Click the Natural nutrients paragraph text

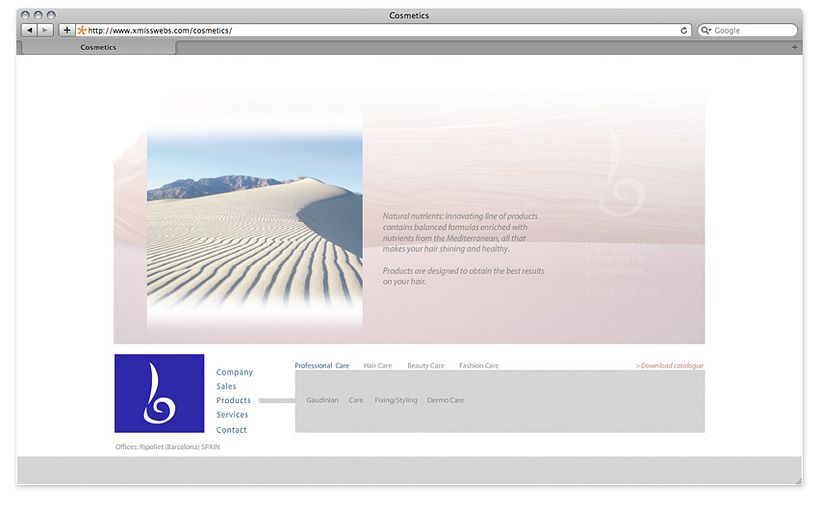460,233
